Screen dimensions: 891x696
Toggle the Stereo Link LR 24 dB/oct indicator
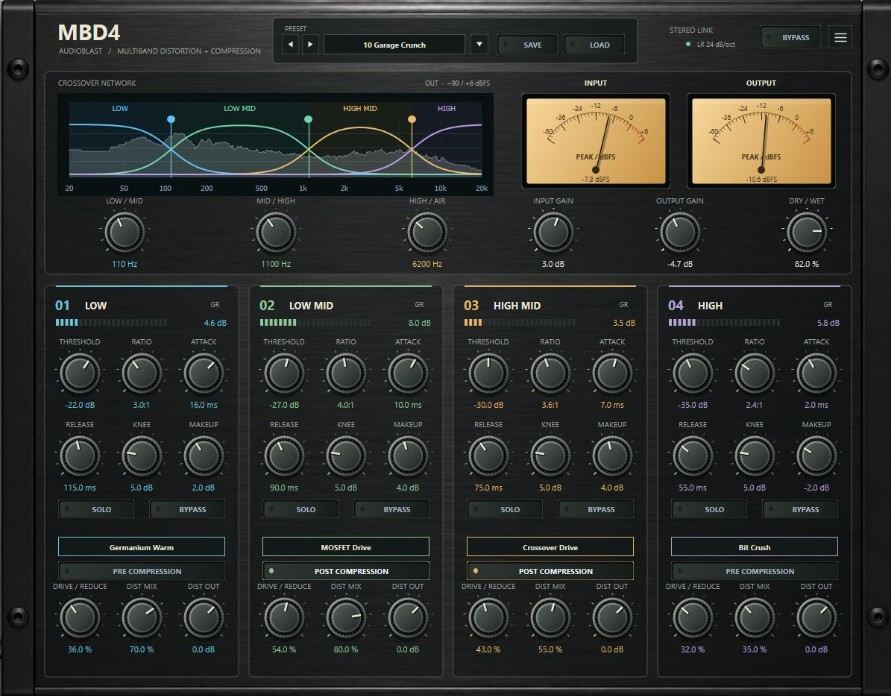(710, 44)
